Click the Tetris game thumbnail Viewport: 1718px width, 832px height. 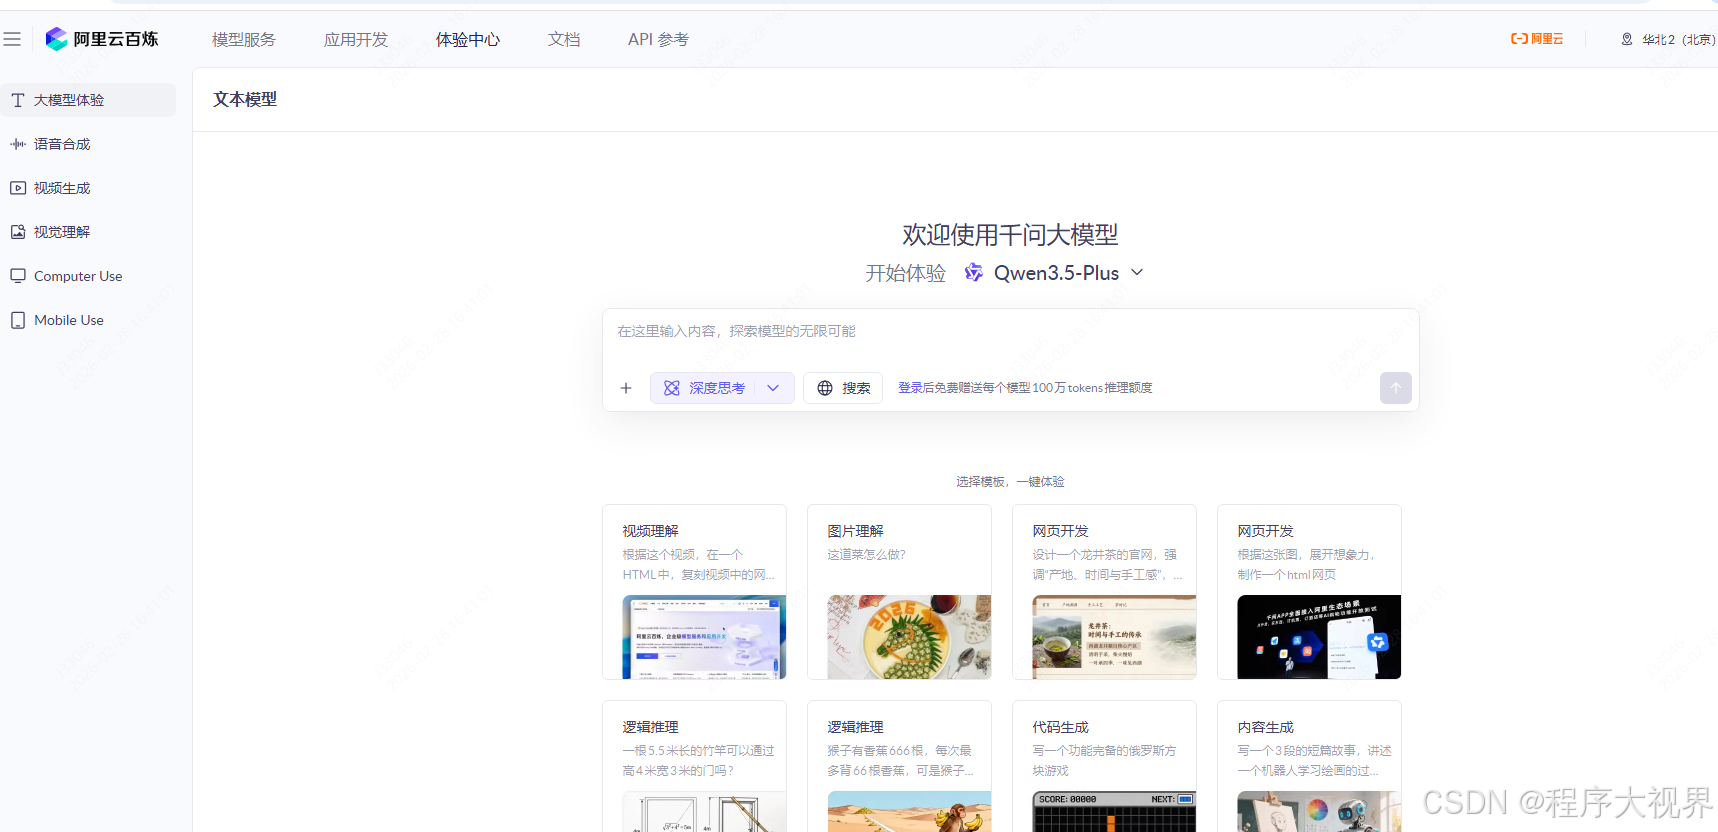pyautogui.click(x=1114, y=812)
